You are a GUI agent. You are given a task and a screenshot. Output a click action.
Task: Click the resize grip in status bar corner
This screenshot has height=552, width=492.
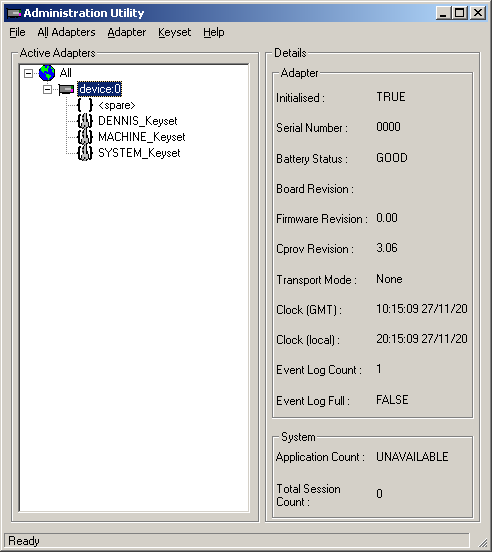tap(481, 541)
